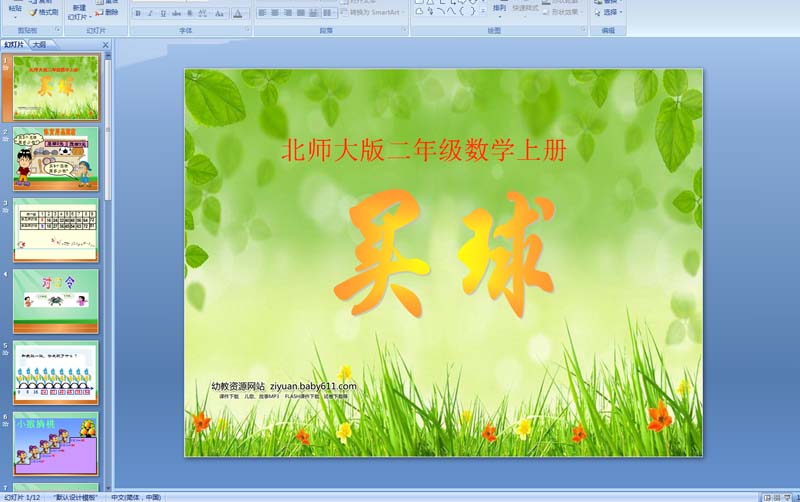The height and width of the screenshot is (502, 800).
Task: Click slide panel scrollbar down arrow
Action: coord(108,488)
